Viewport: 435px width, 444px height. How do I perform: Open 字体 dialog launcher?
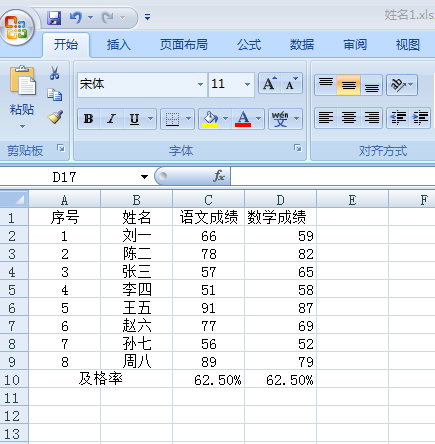(298, 148)
